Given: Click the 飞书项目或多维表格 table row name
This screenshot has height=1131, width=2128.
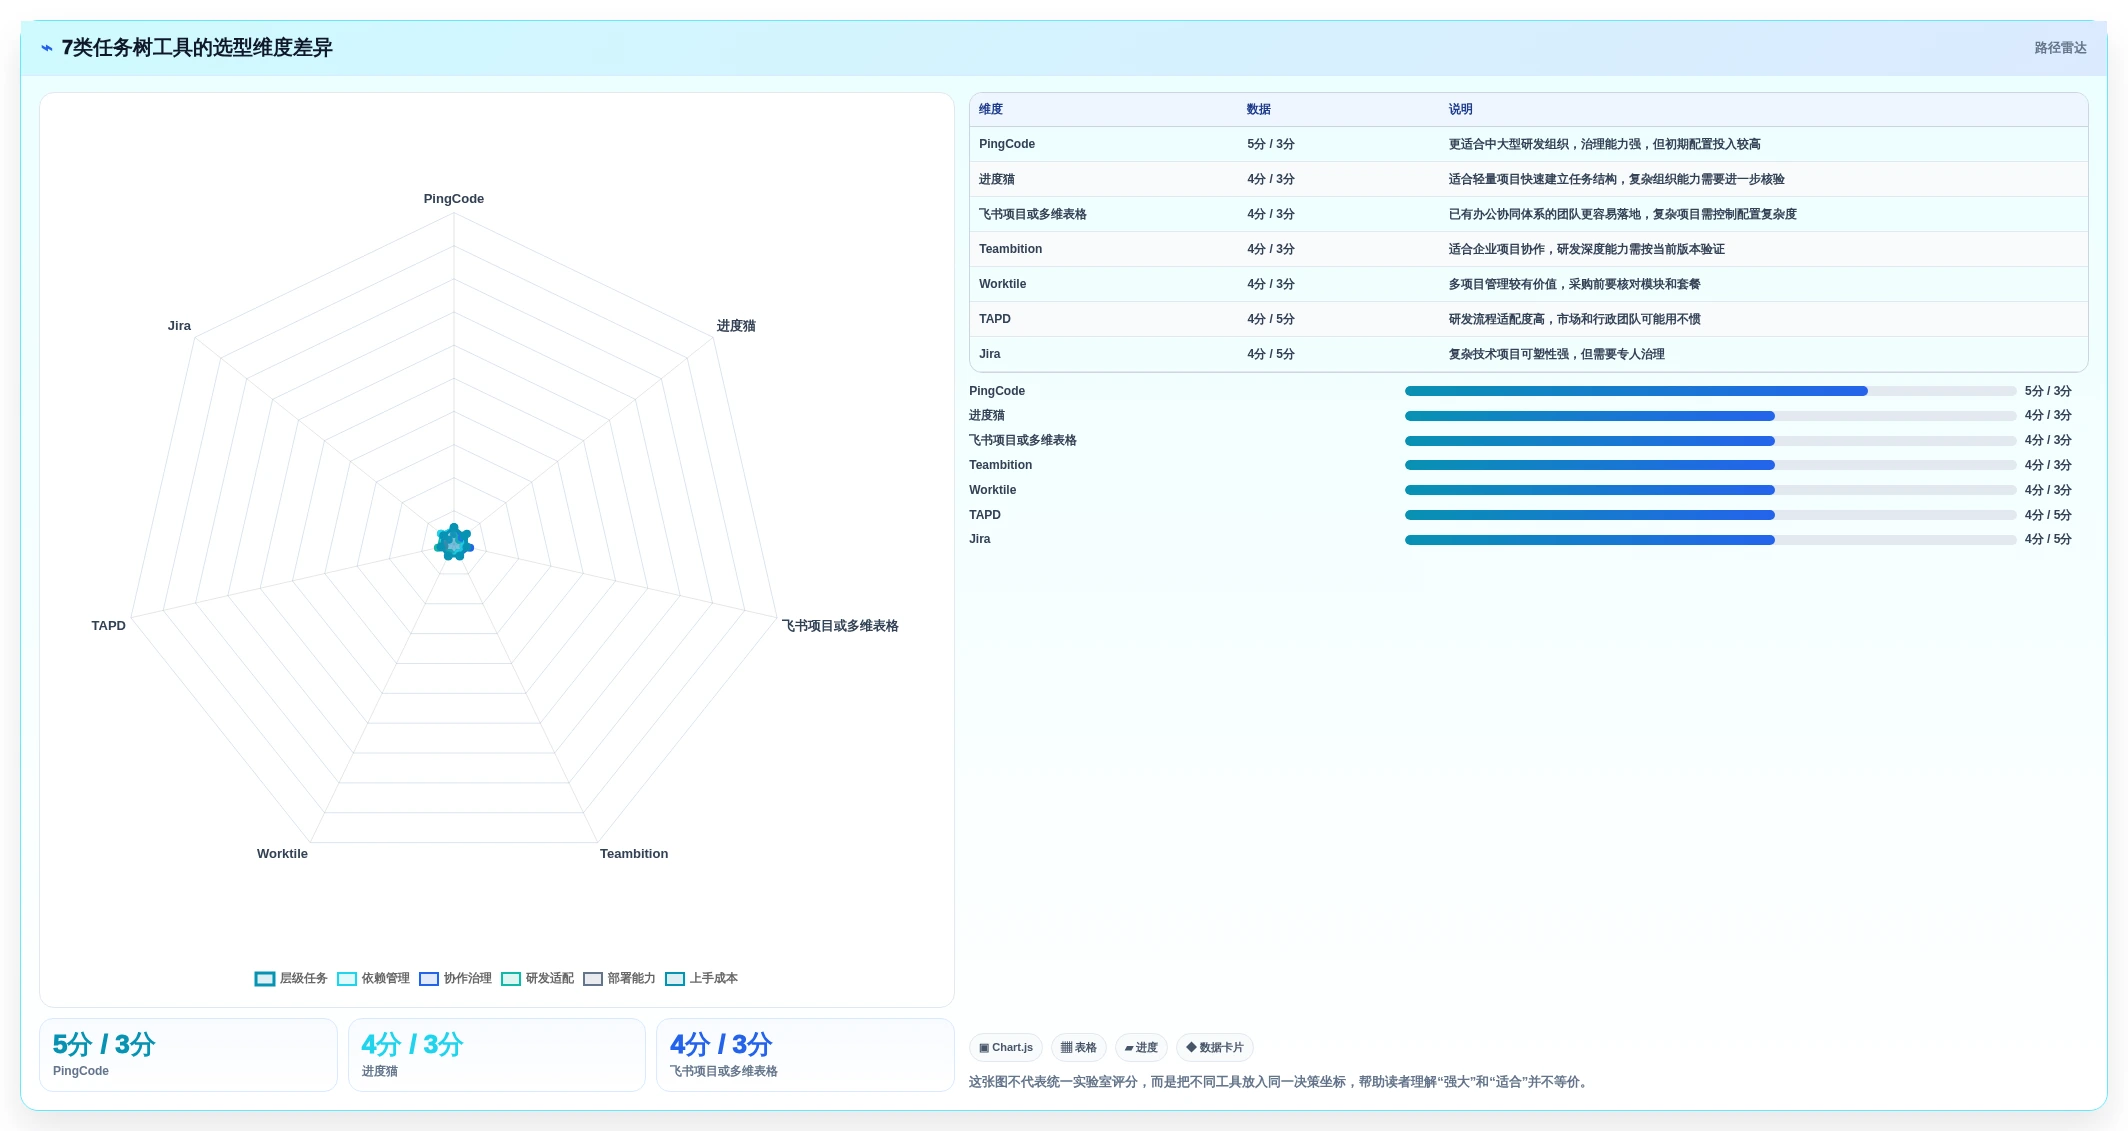Looking at the screenshot, I should point(1033,214).
